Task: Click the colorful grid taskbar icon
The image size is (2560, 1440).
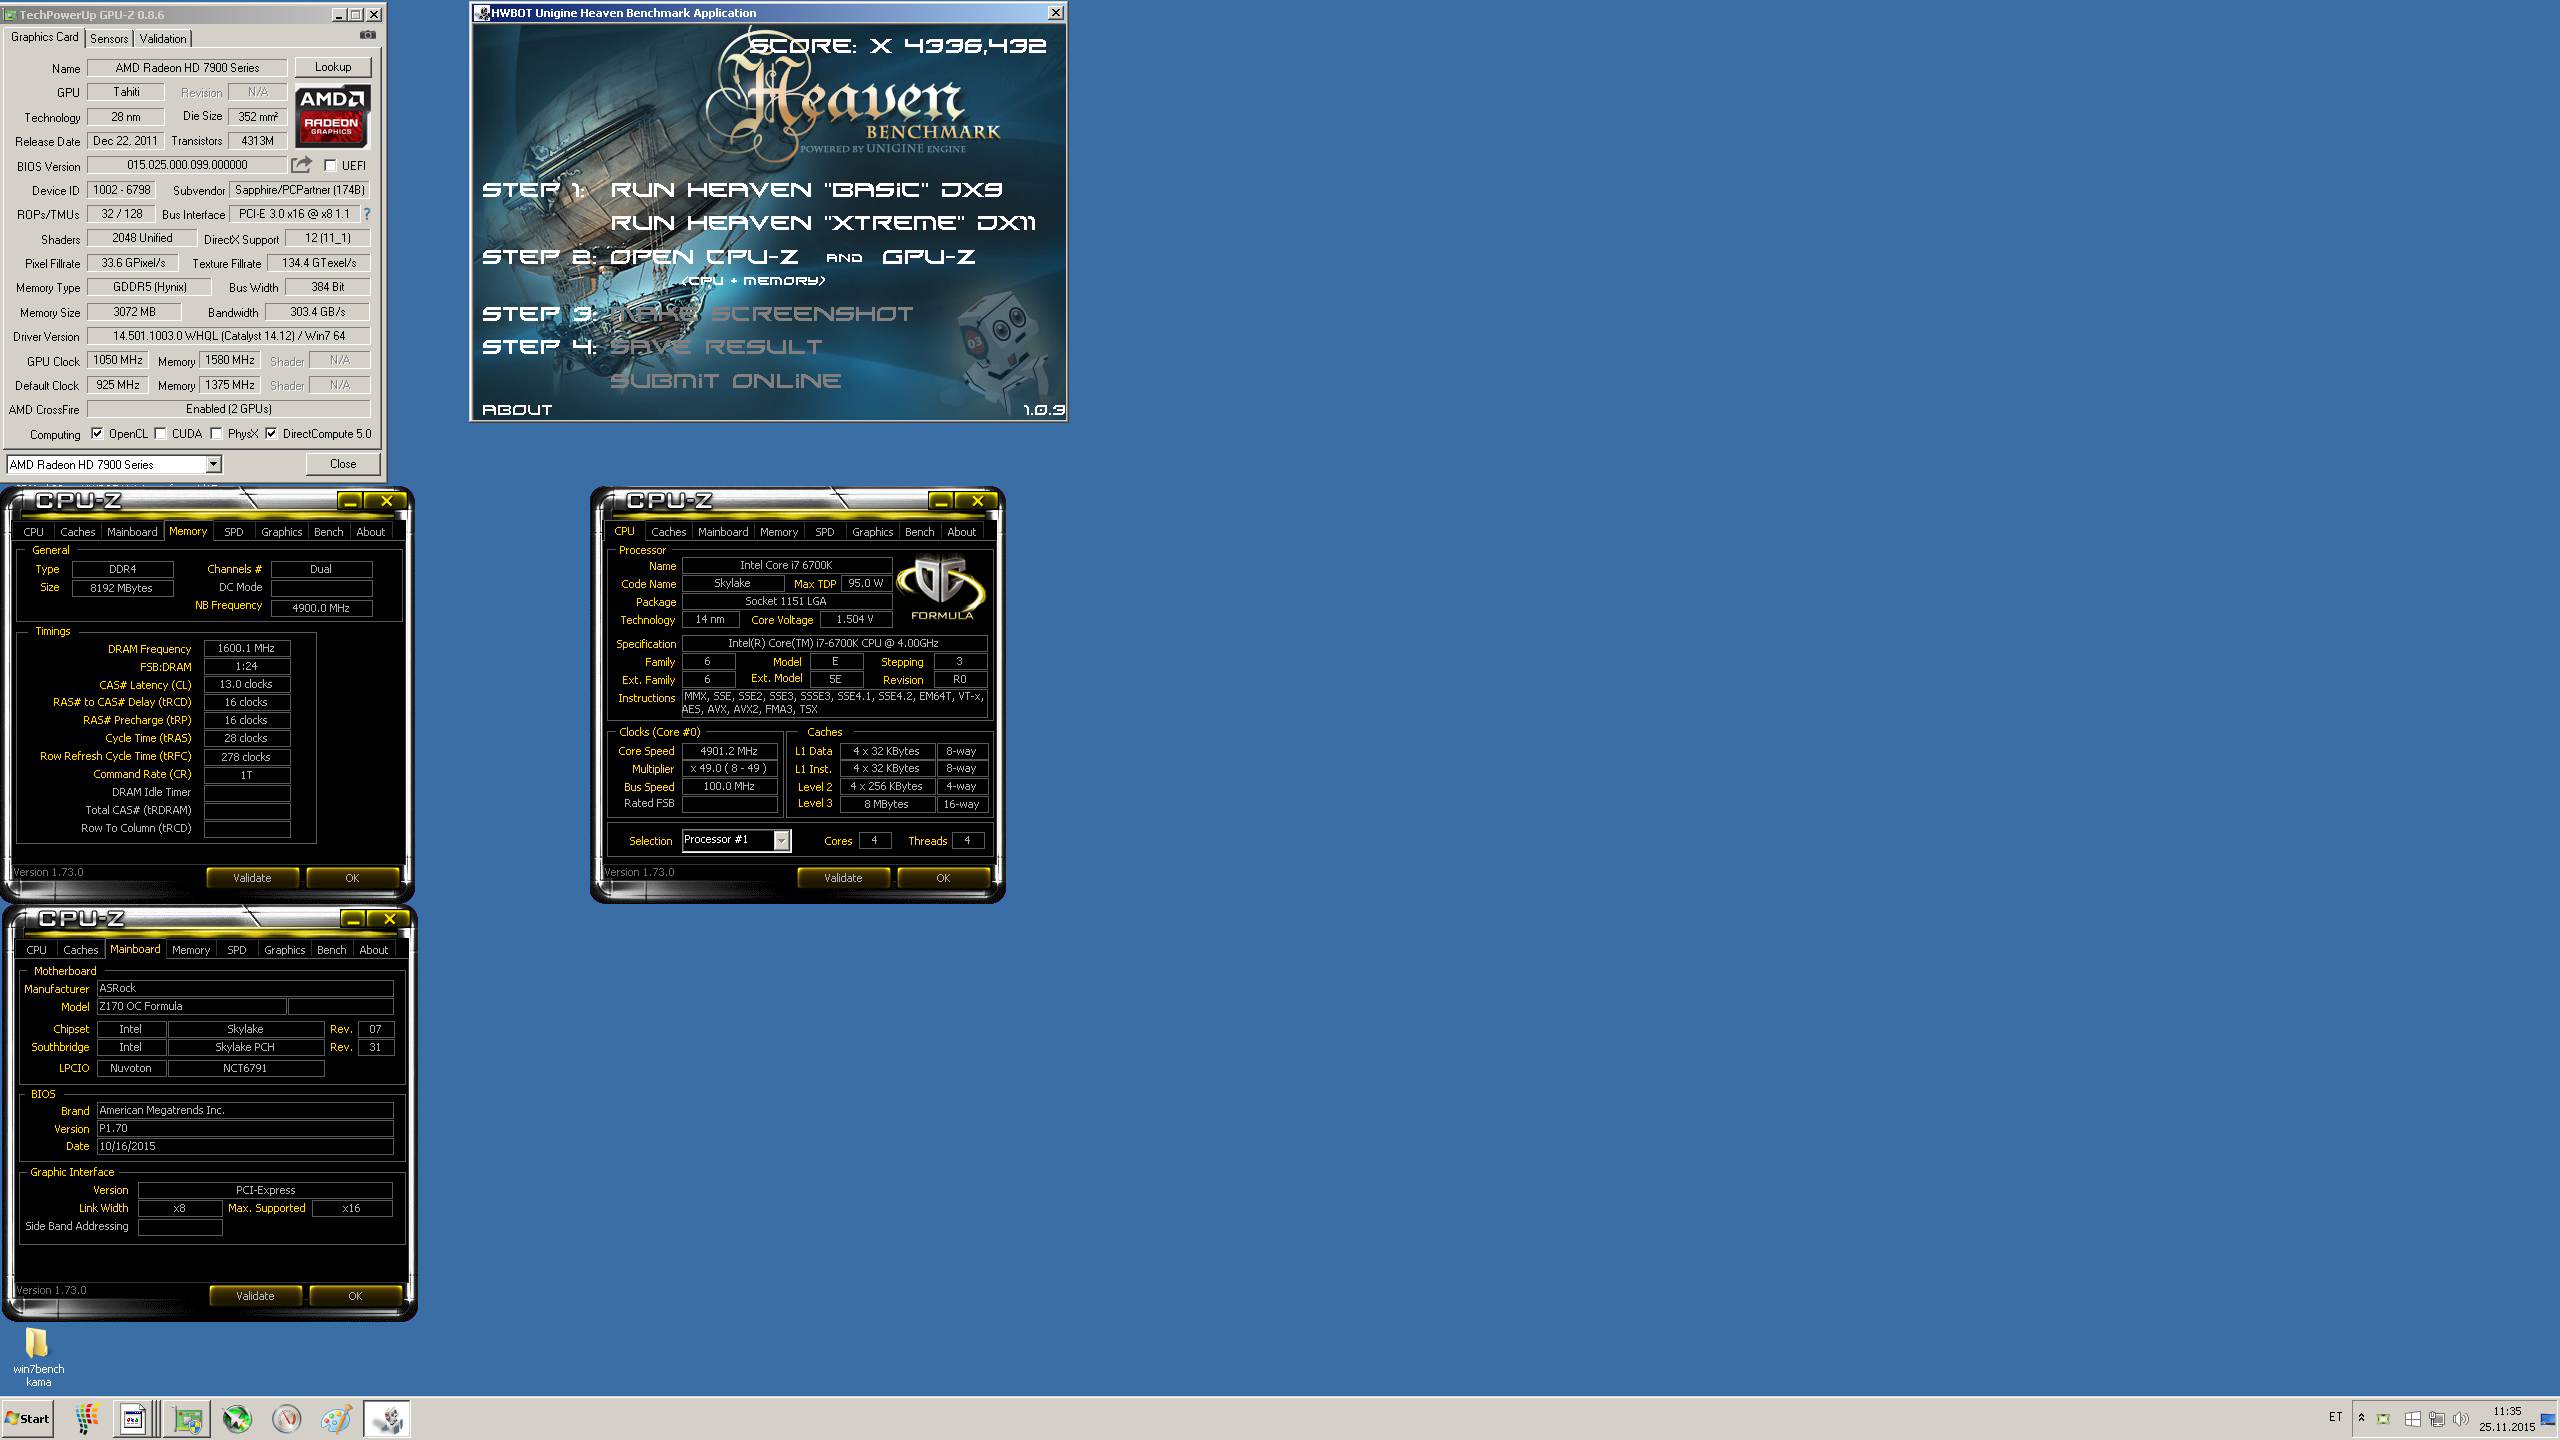Action: pyautogui.click(x=87, y=1418)
